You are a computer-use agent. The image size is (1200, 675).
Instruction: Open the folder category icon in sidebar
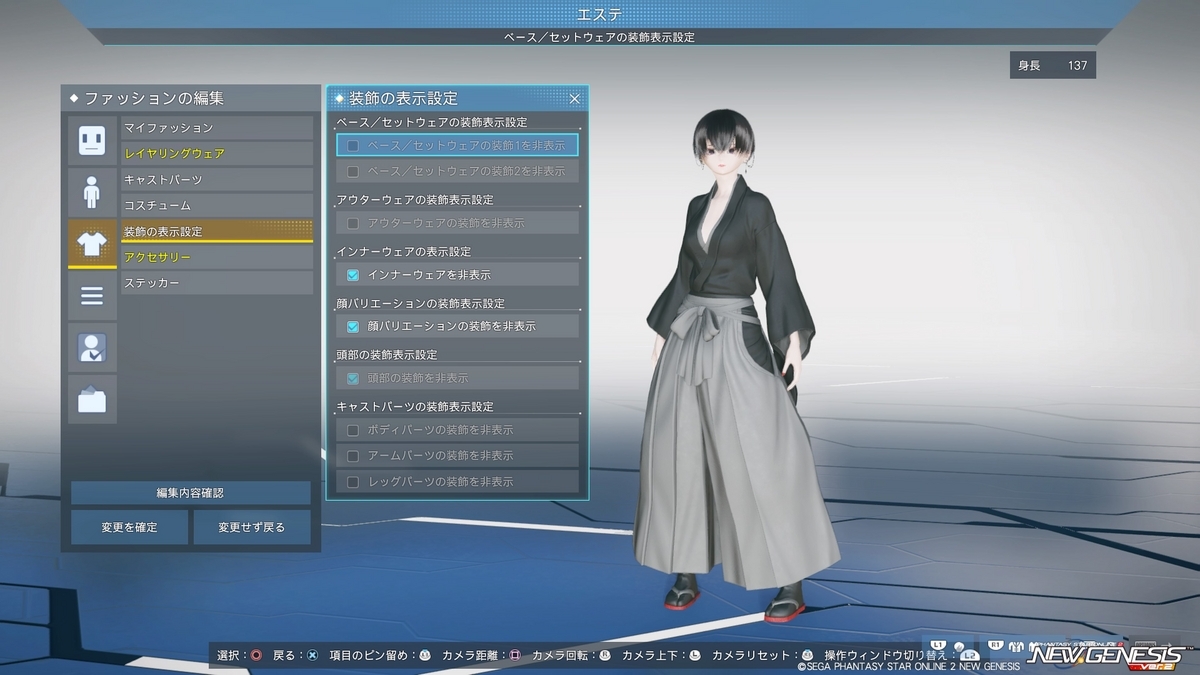tap(92, 400)
